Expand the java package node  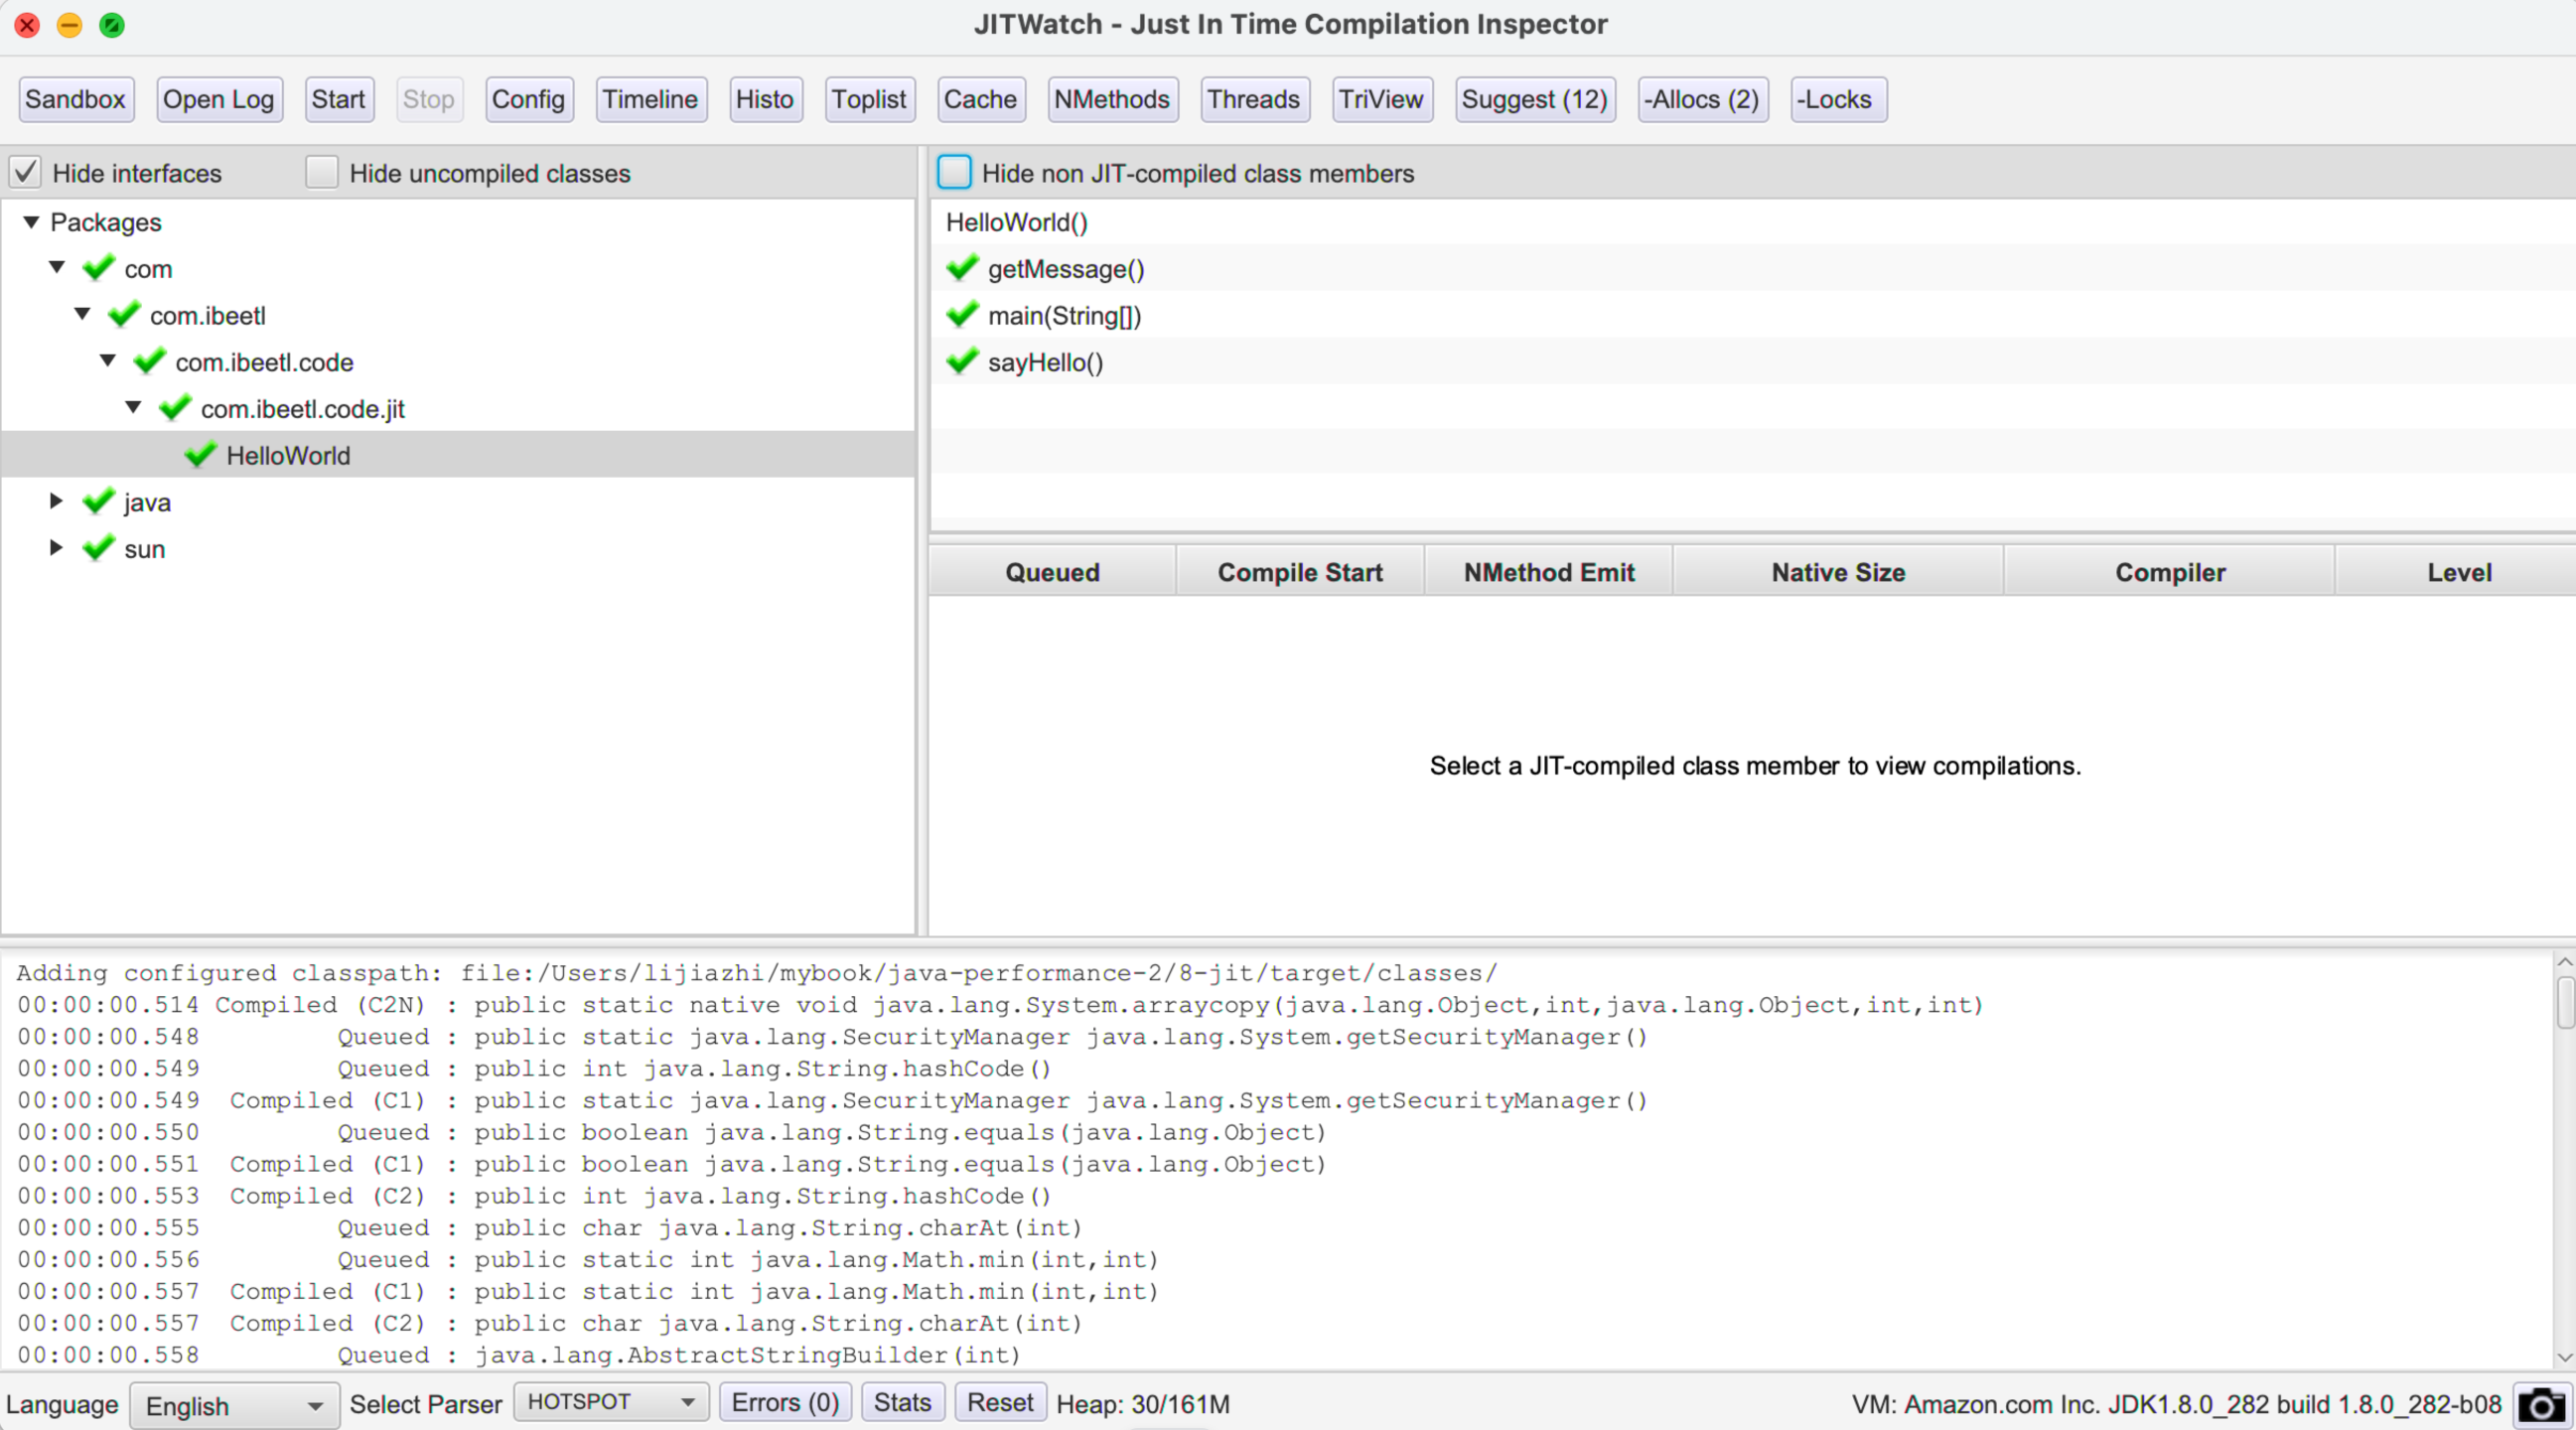(56, 501)
